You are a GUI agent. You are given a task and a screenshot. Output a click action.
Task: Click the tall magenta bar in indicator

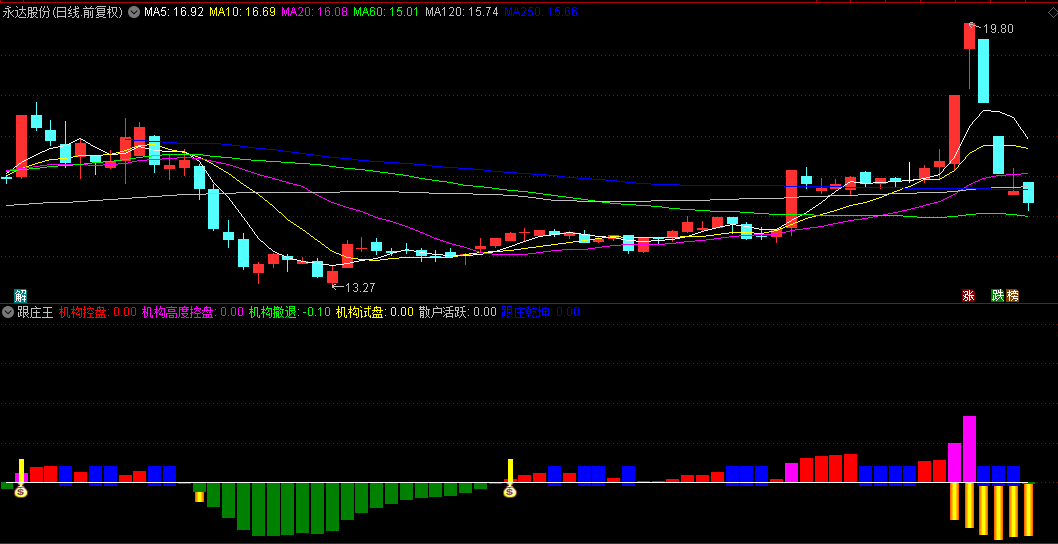[970, 449]
